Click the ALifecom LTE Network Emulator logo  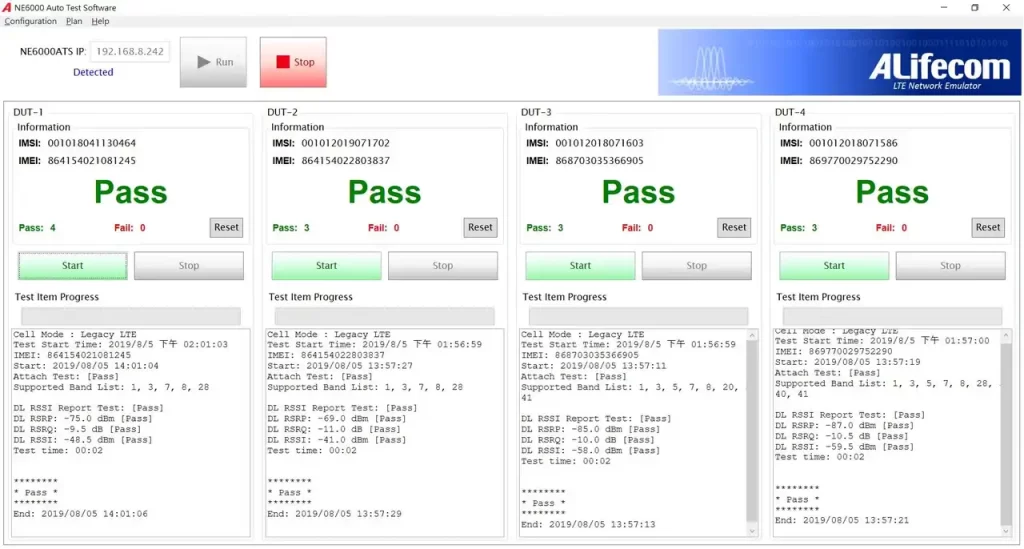pyautogui.click(x=838, y=62)
